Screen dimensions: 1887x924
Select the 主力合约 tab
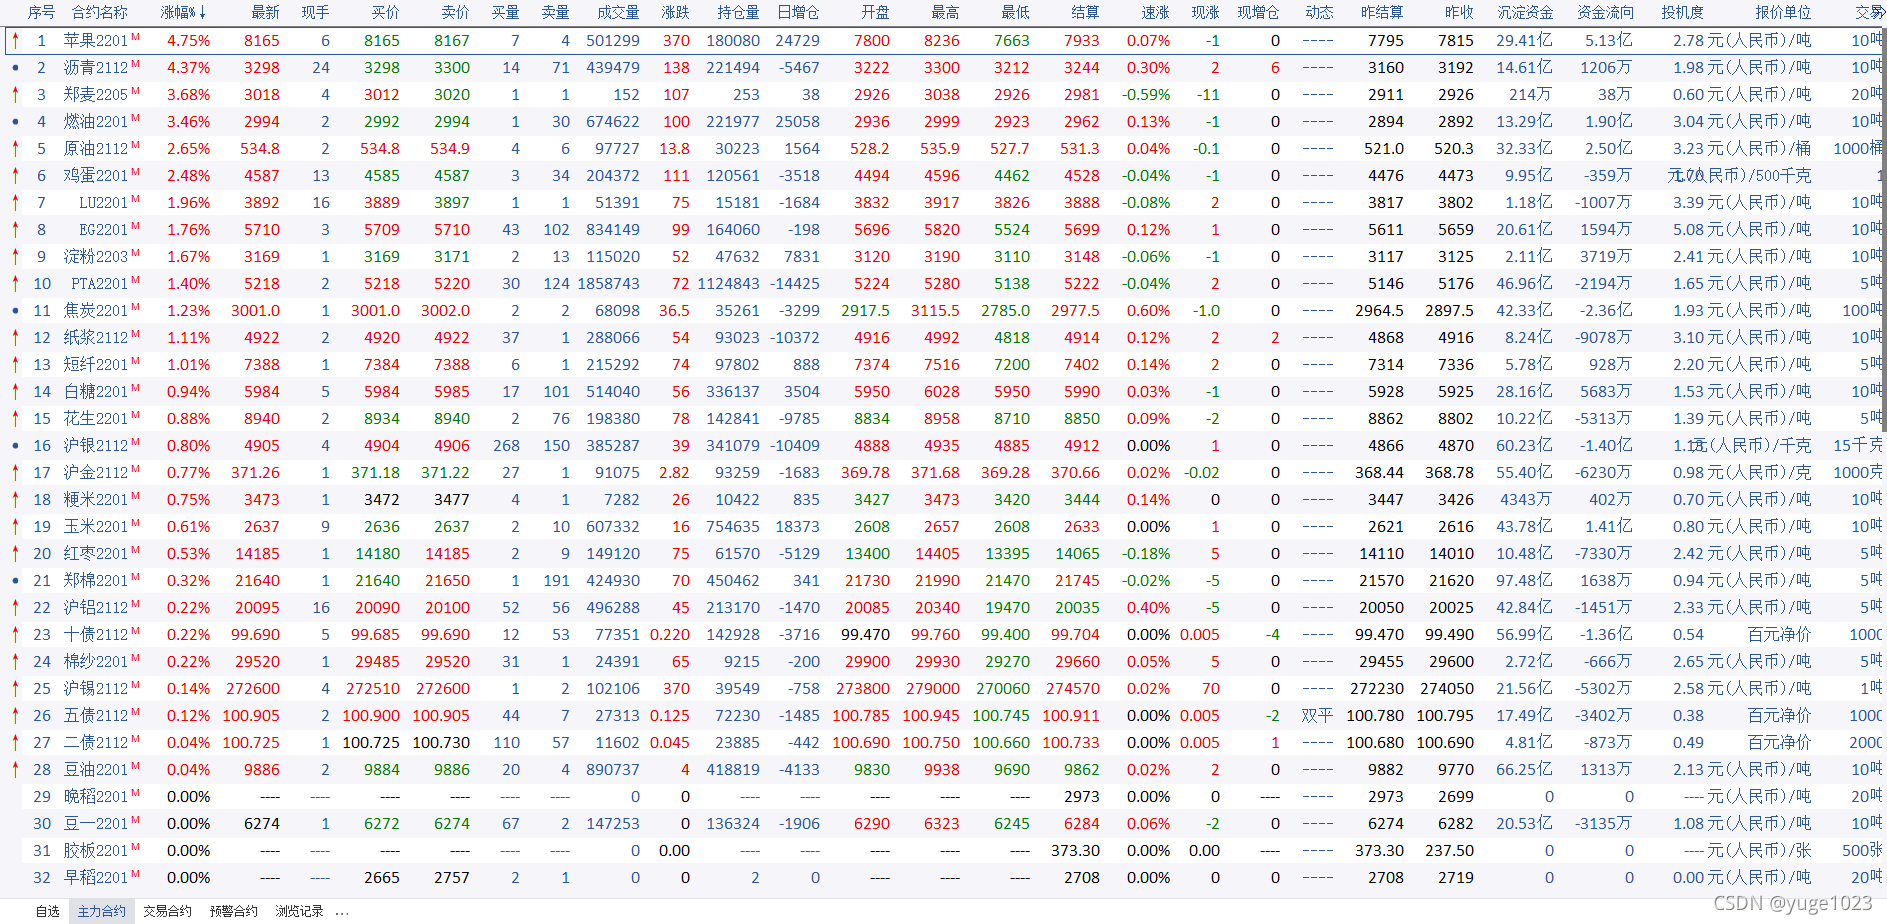click(x=102, y=911)
